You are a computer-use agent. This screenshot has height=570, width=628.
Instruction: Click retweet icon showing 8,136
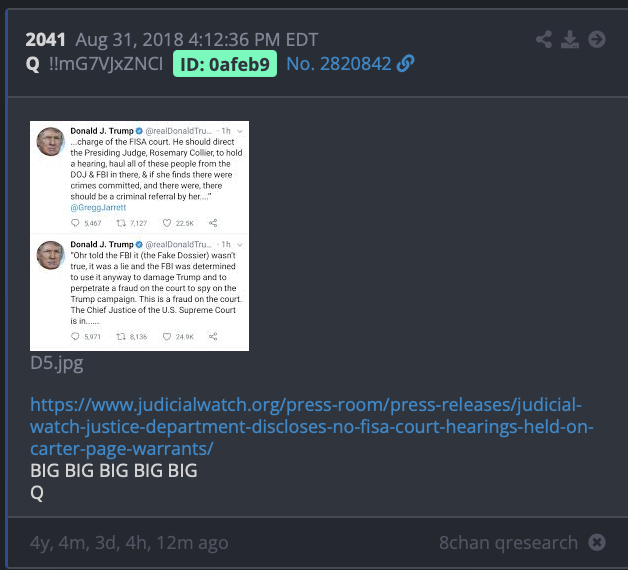[121, 336]
